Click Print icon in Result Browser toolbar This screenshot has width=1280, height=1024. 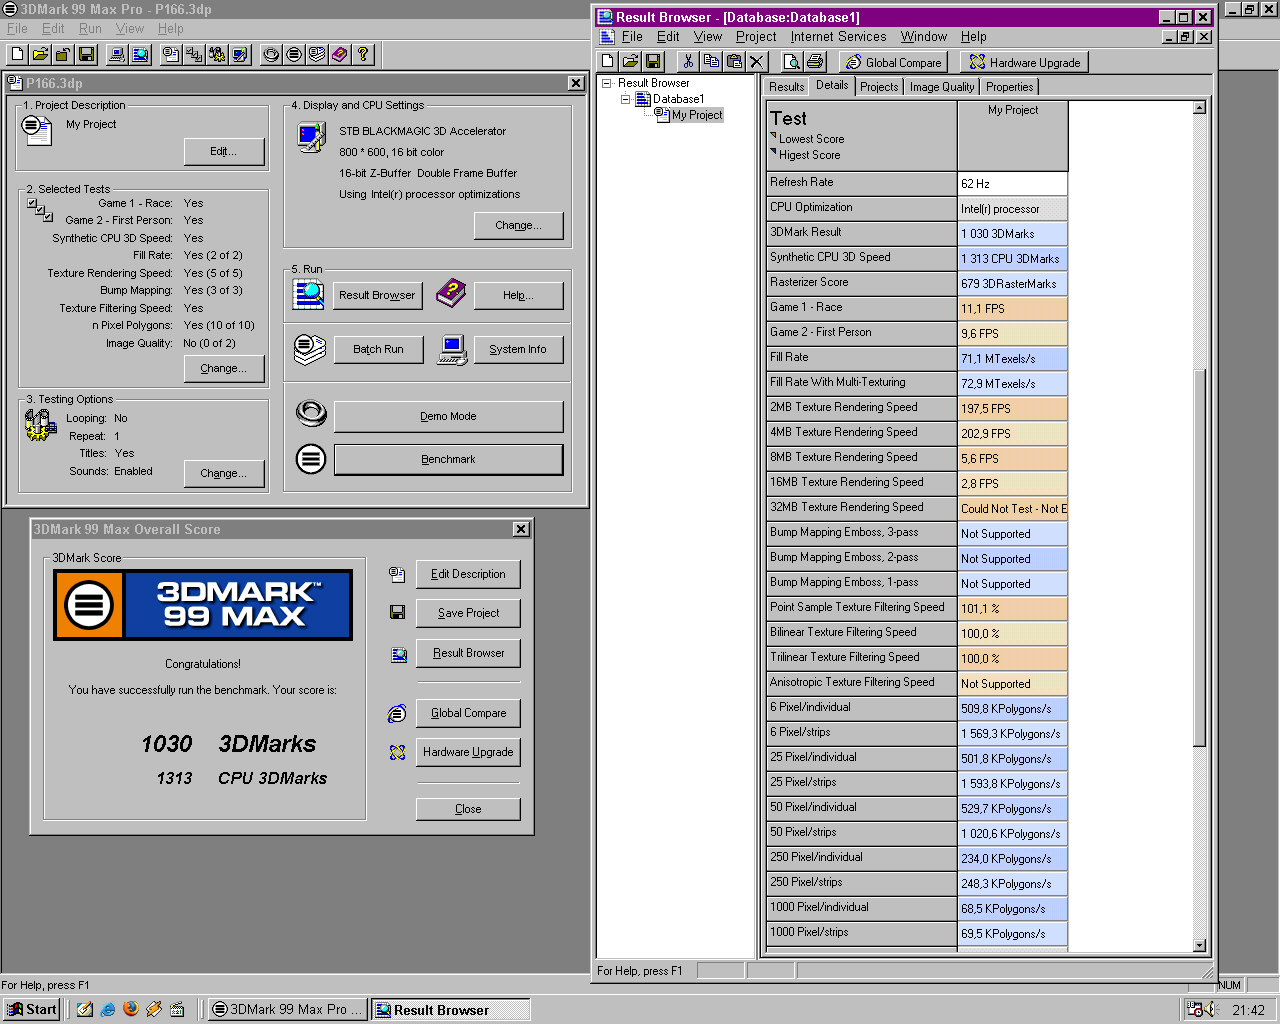(814, 62)
